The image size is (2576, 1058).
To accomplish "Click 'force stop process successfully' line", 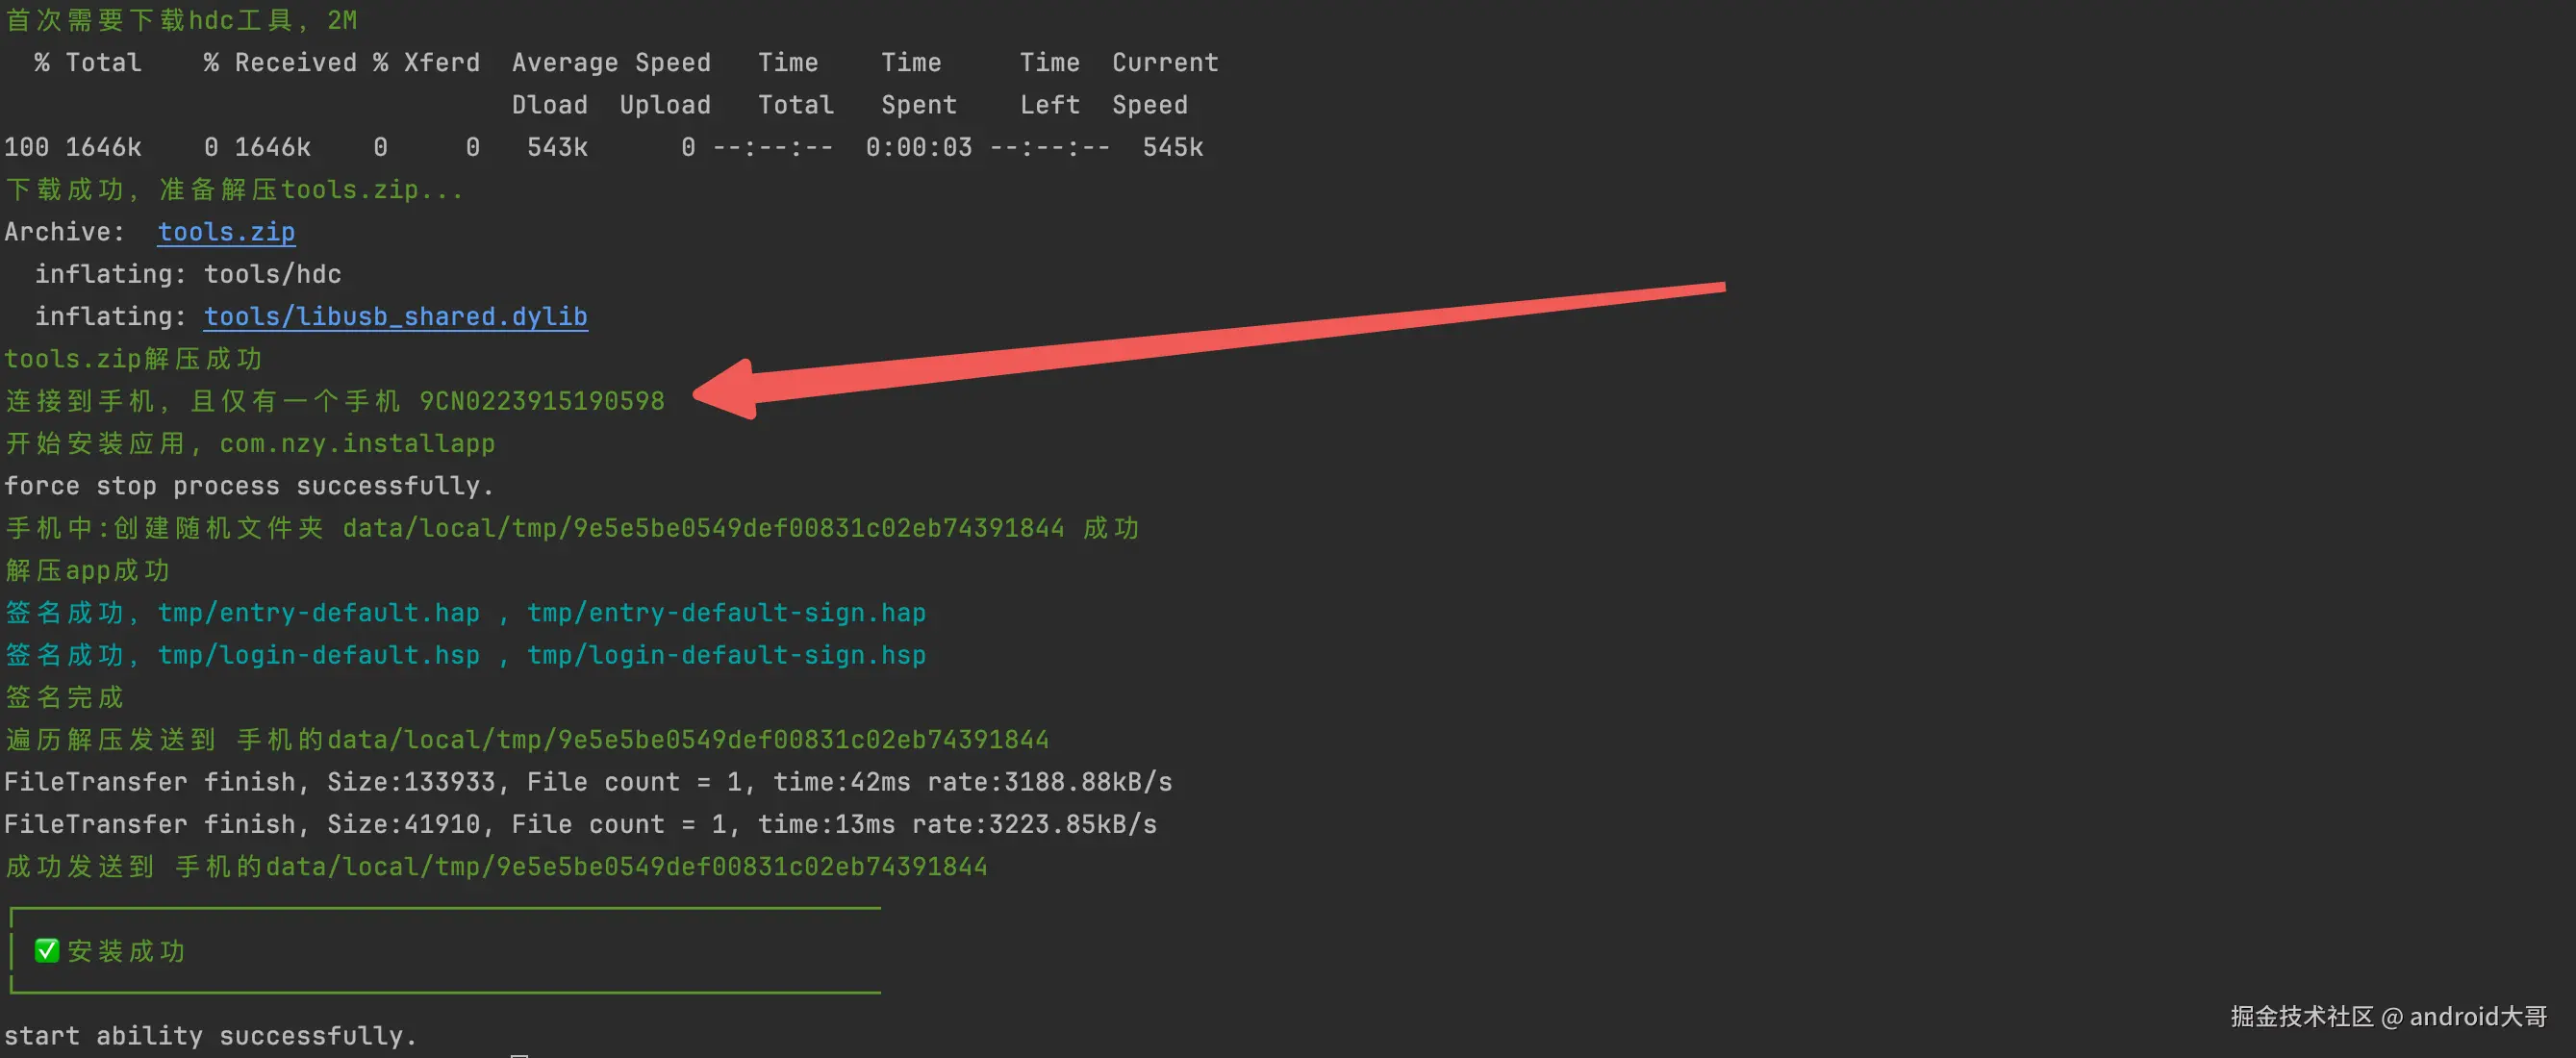I will (248, 486).
